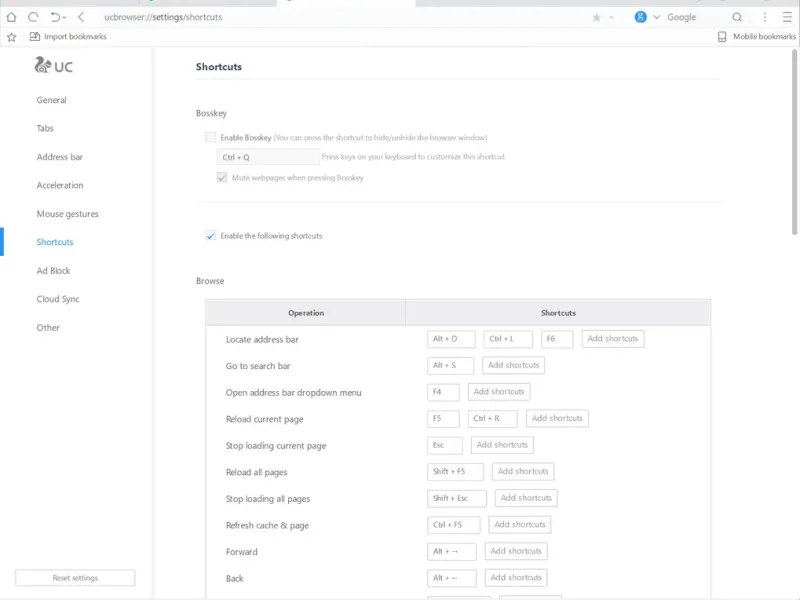Click the bookmarks bar star icon

(x=12, y=37)
